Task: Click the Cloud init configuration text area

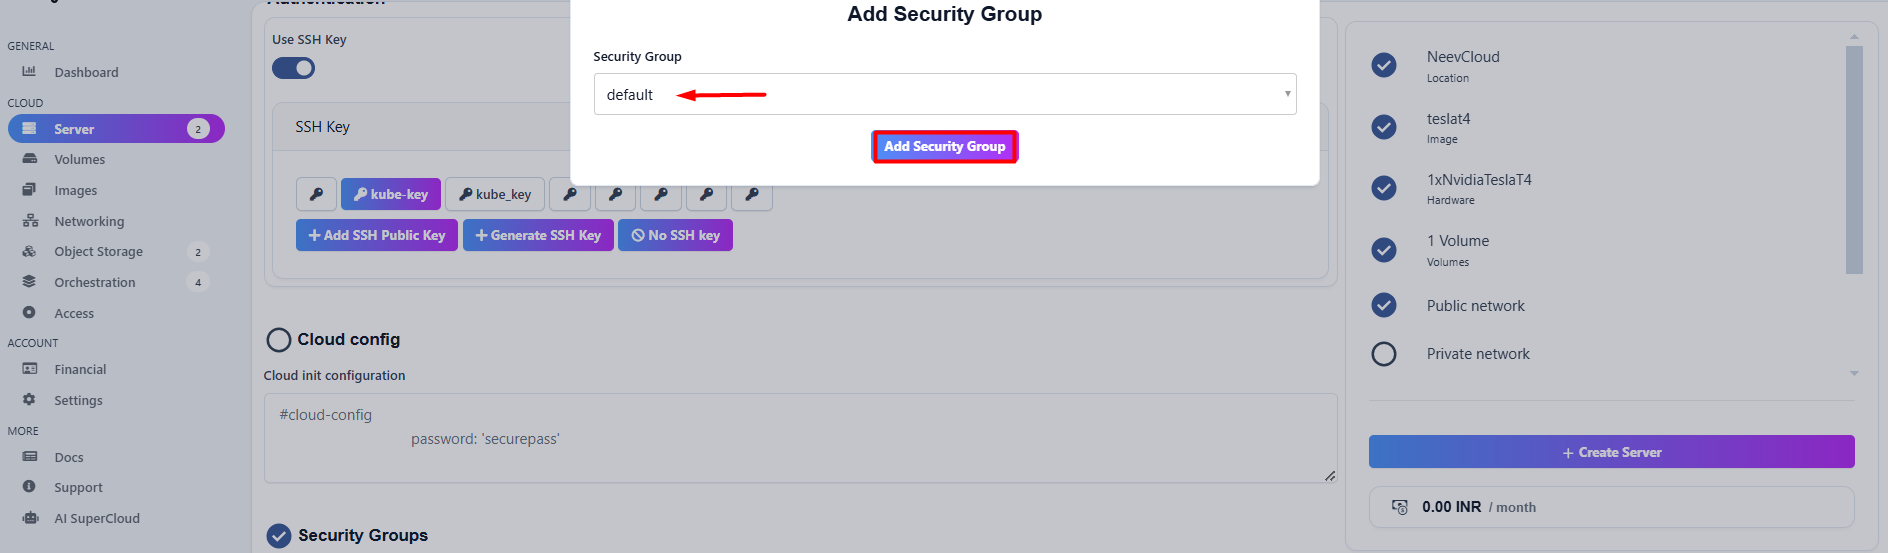Action: click(x=800, y=438)
